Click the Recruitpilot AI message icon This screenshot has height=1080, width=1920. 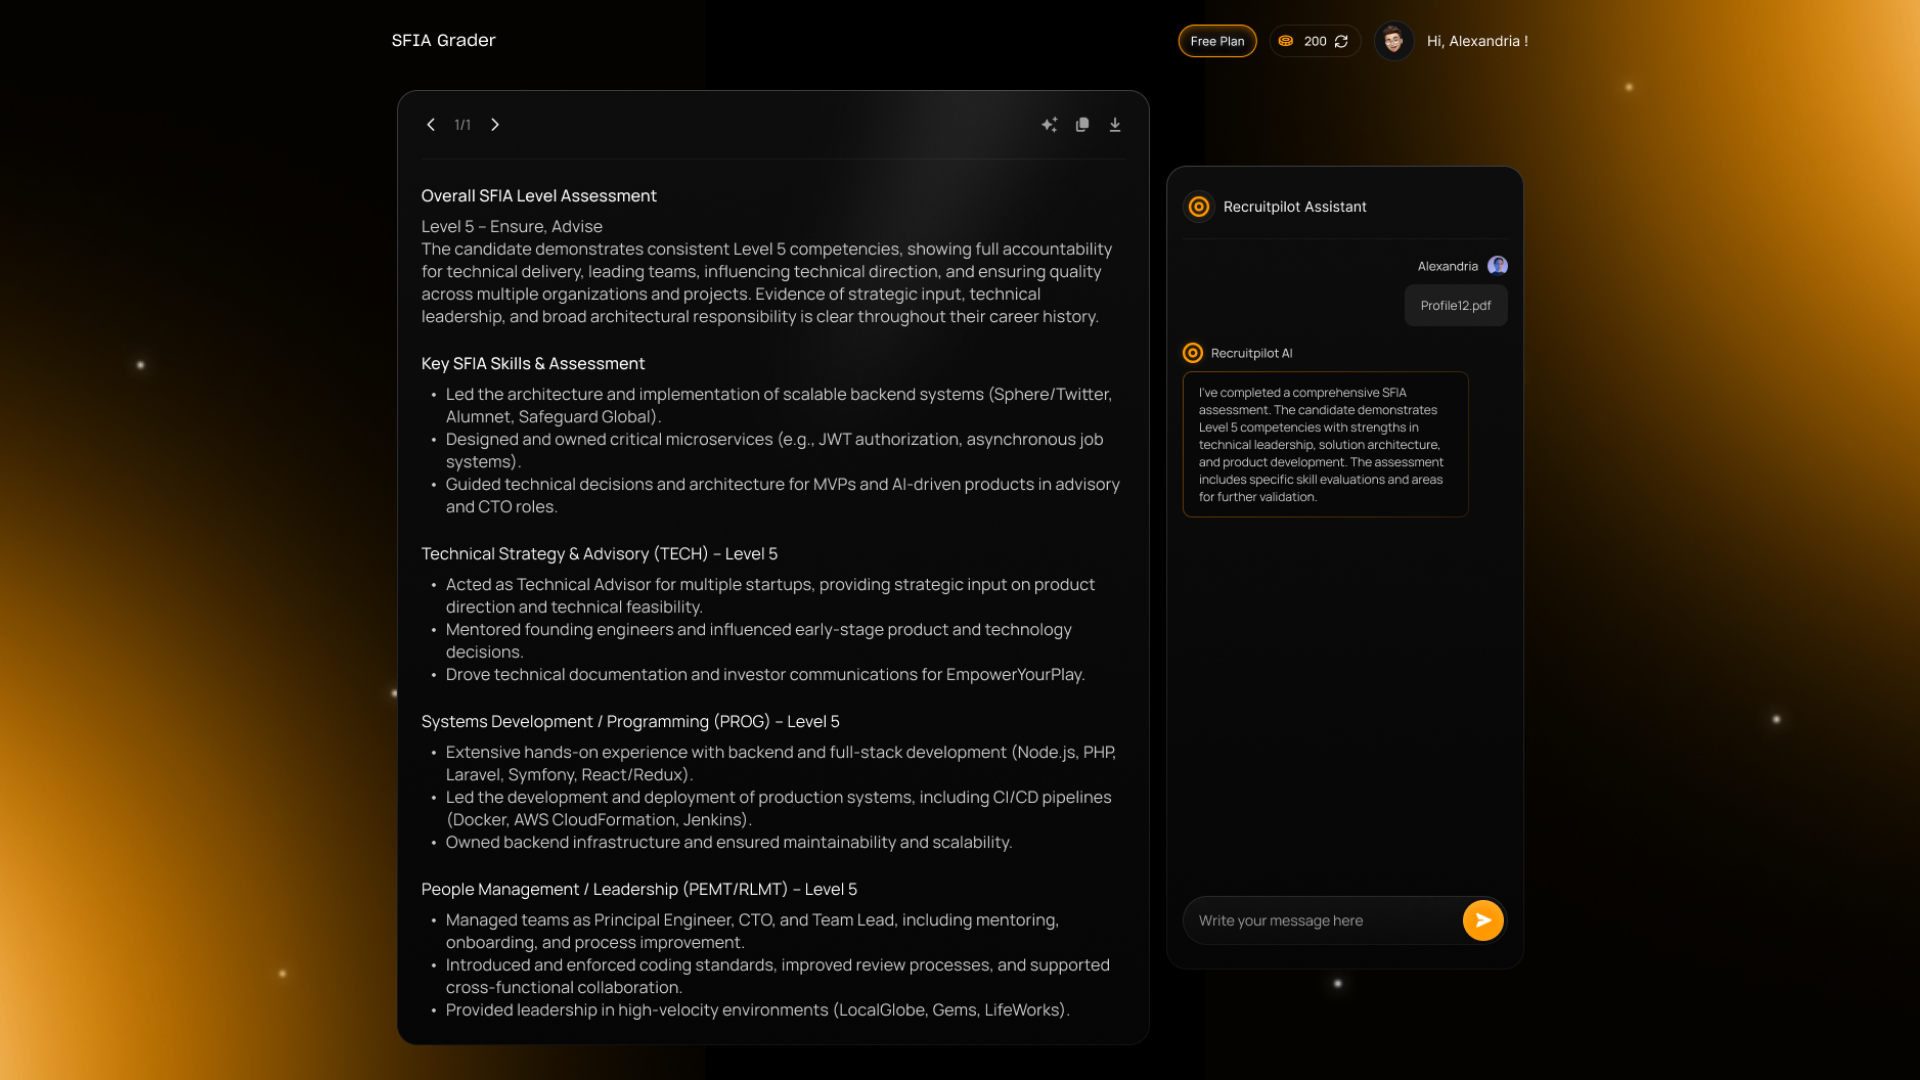pyautogui.click(x=1192, y=353)
